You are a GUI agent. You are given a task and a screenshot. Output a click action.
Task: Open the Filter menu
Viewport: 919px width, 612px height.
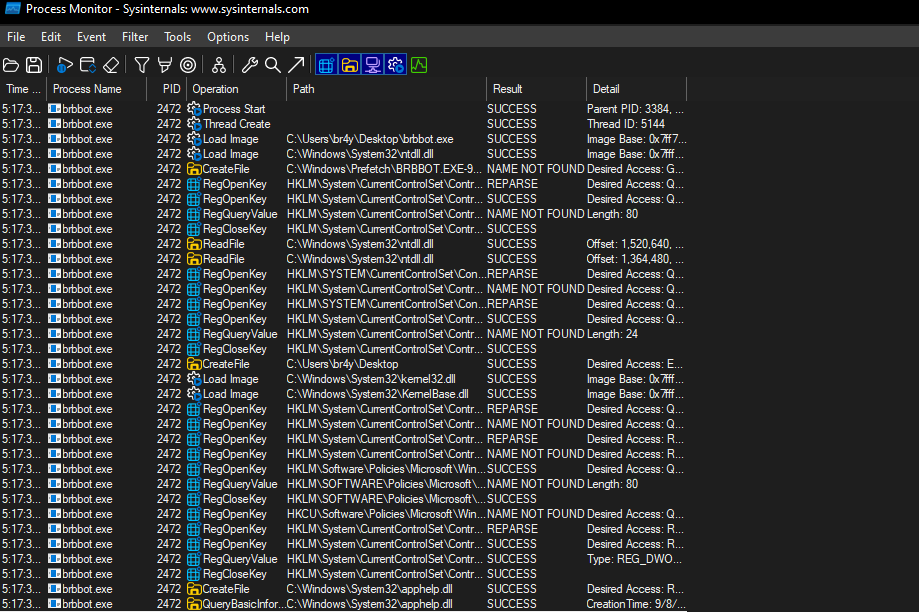pos(135,37)
